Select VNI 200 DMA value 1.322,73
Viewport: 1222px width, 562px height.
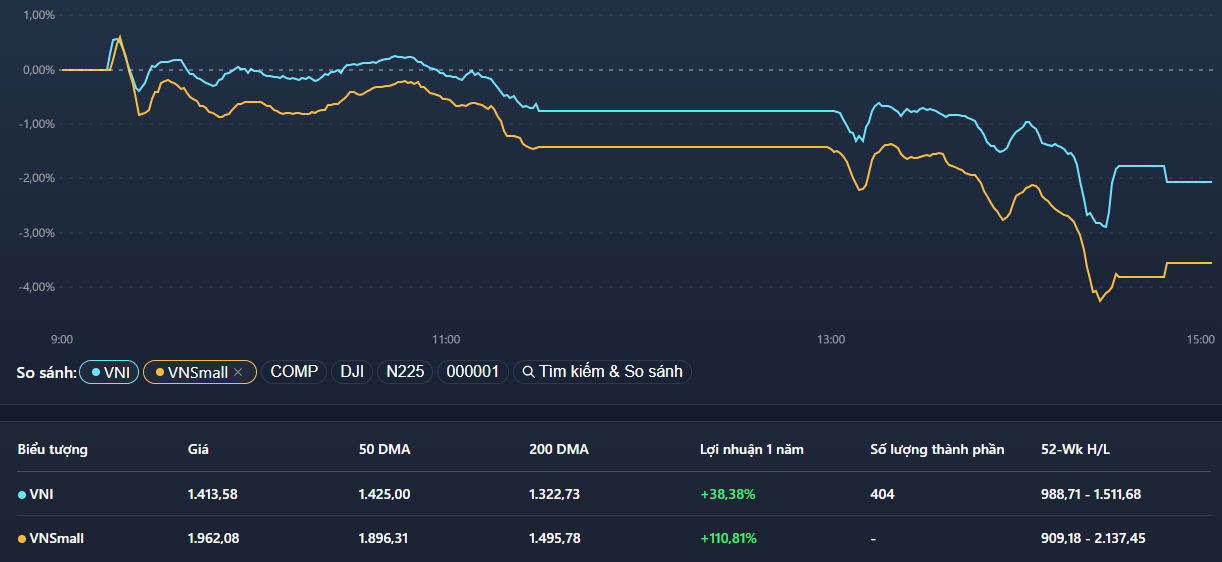pyautogui.click(x=554, y=494)
